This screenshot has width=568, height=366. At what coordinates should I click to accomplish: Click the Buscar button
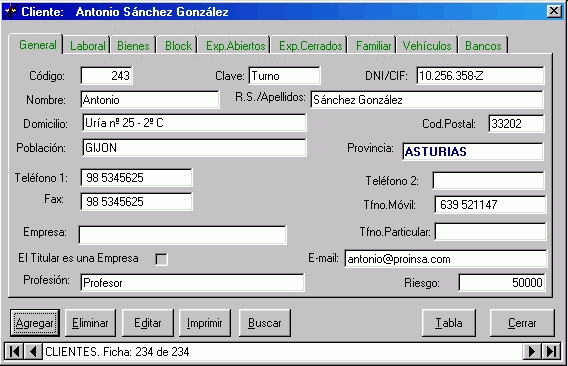pos(264,323)
